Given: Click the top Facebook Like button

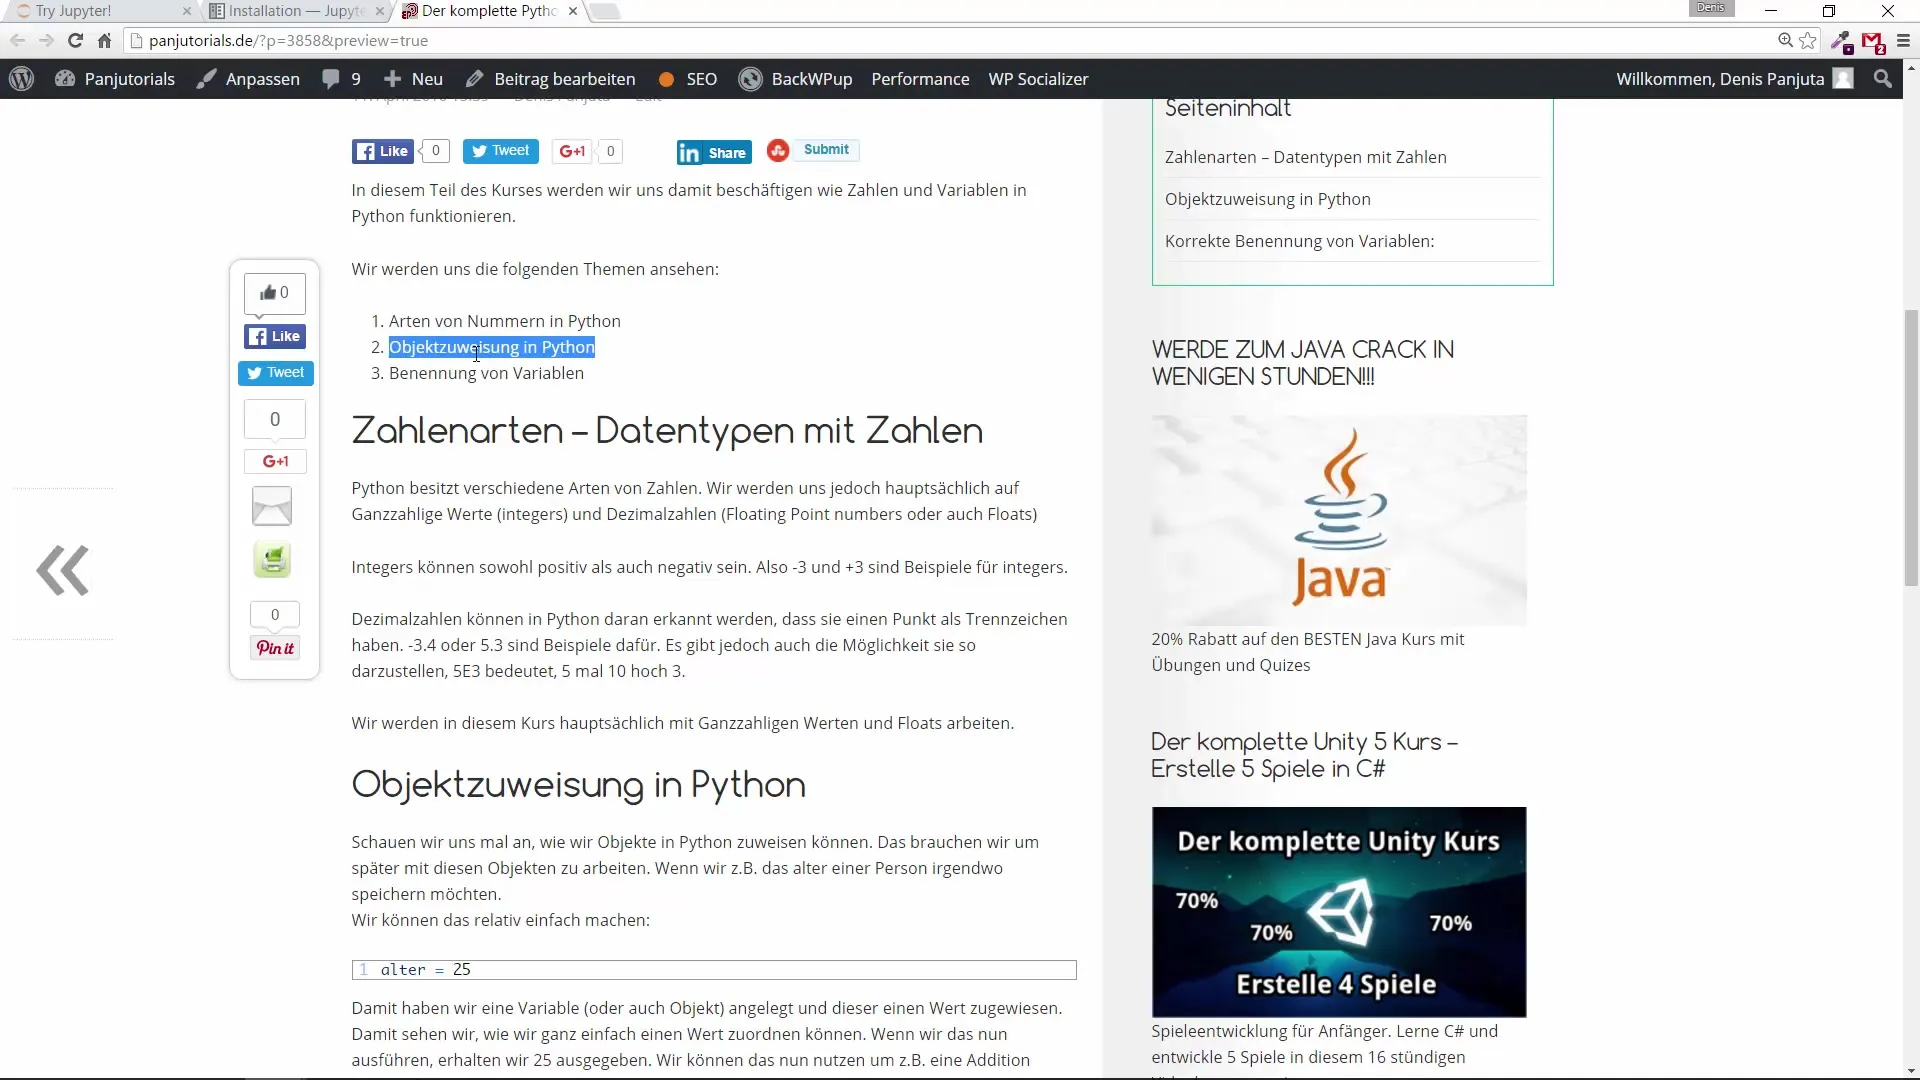Looking at the screenshot, I should coord(382,151).
